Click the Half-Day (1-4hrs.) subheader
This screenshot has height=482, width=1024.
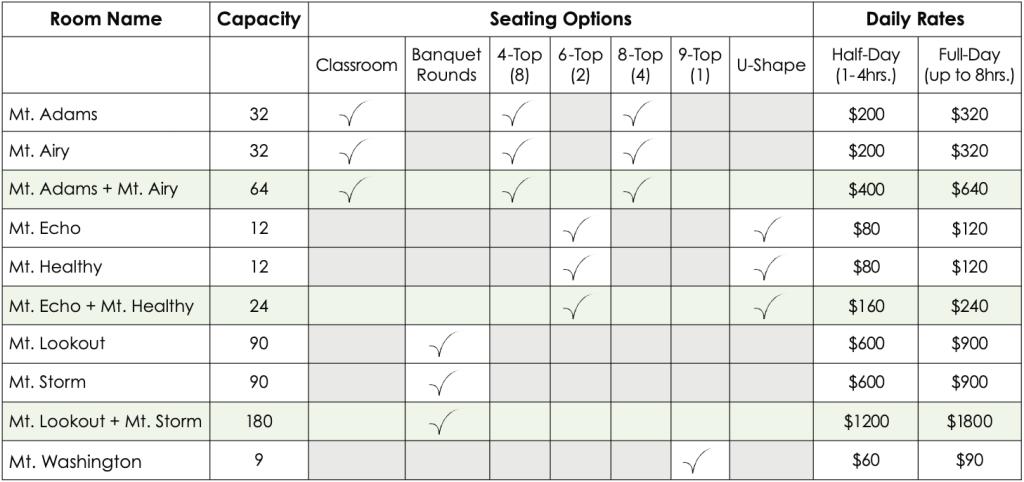[866, 65]
